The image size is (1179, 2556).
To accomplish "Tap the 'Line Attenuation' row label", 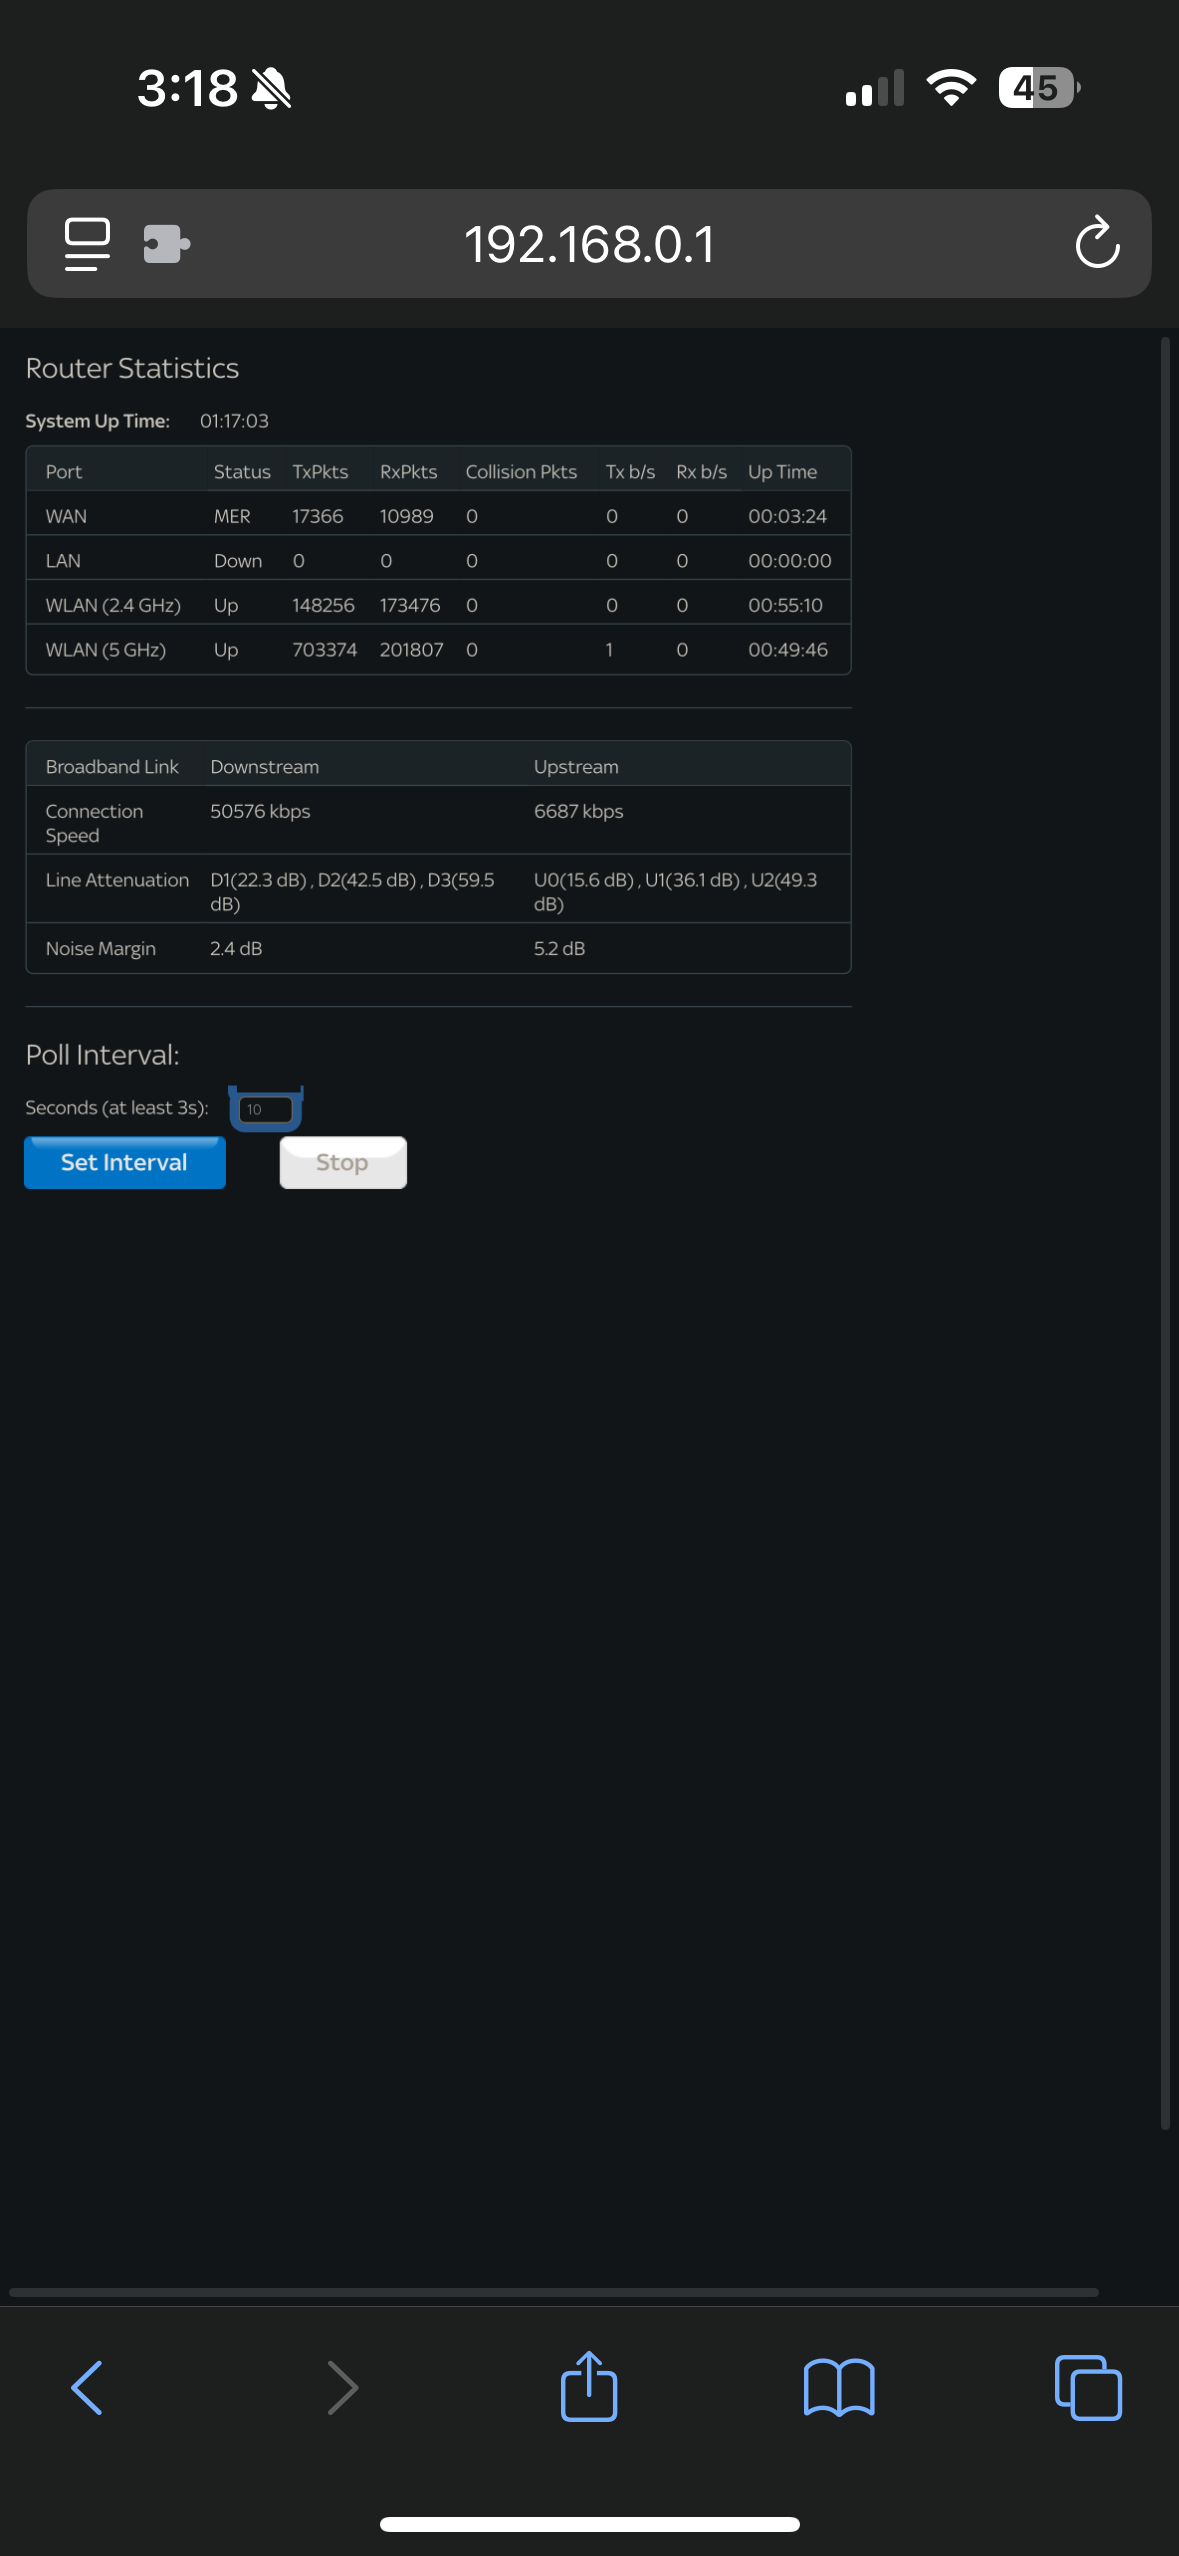I will pos(117,880).
